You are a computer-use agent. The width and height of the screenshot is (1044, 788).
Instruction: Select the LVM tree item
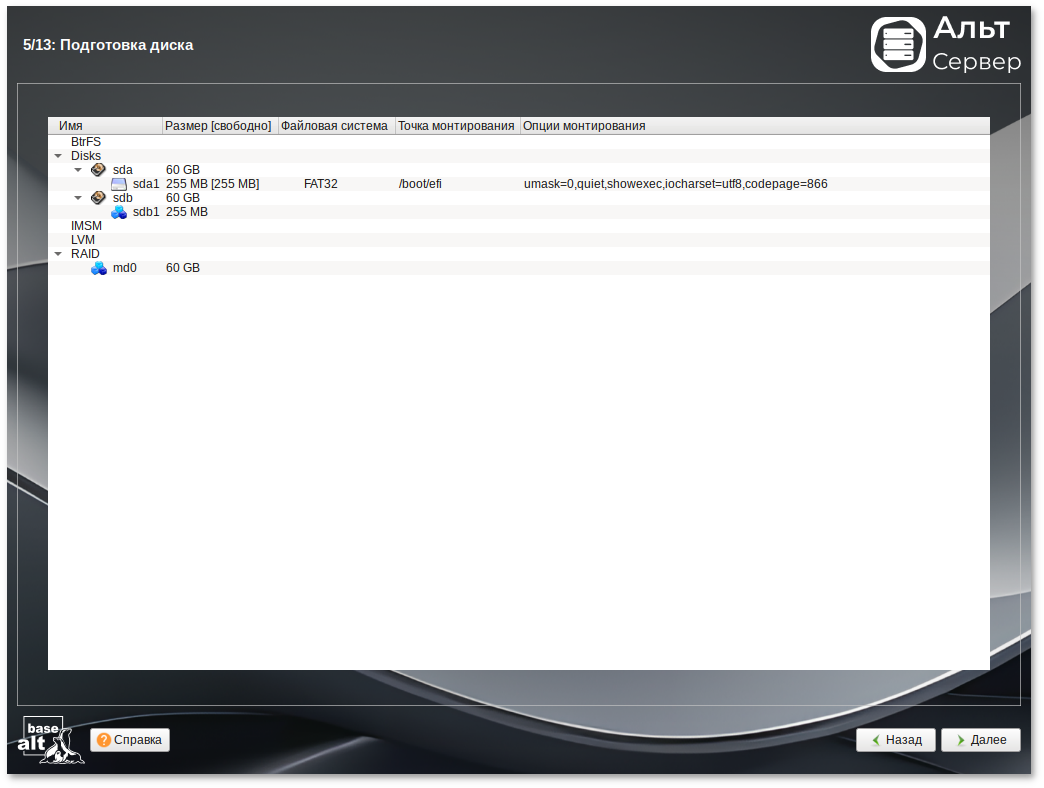pos(84,240)
